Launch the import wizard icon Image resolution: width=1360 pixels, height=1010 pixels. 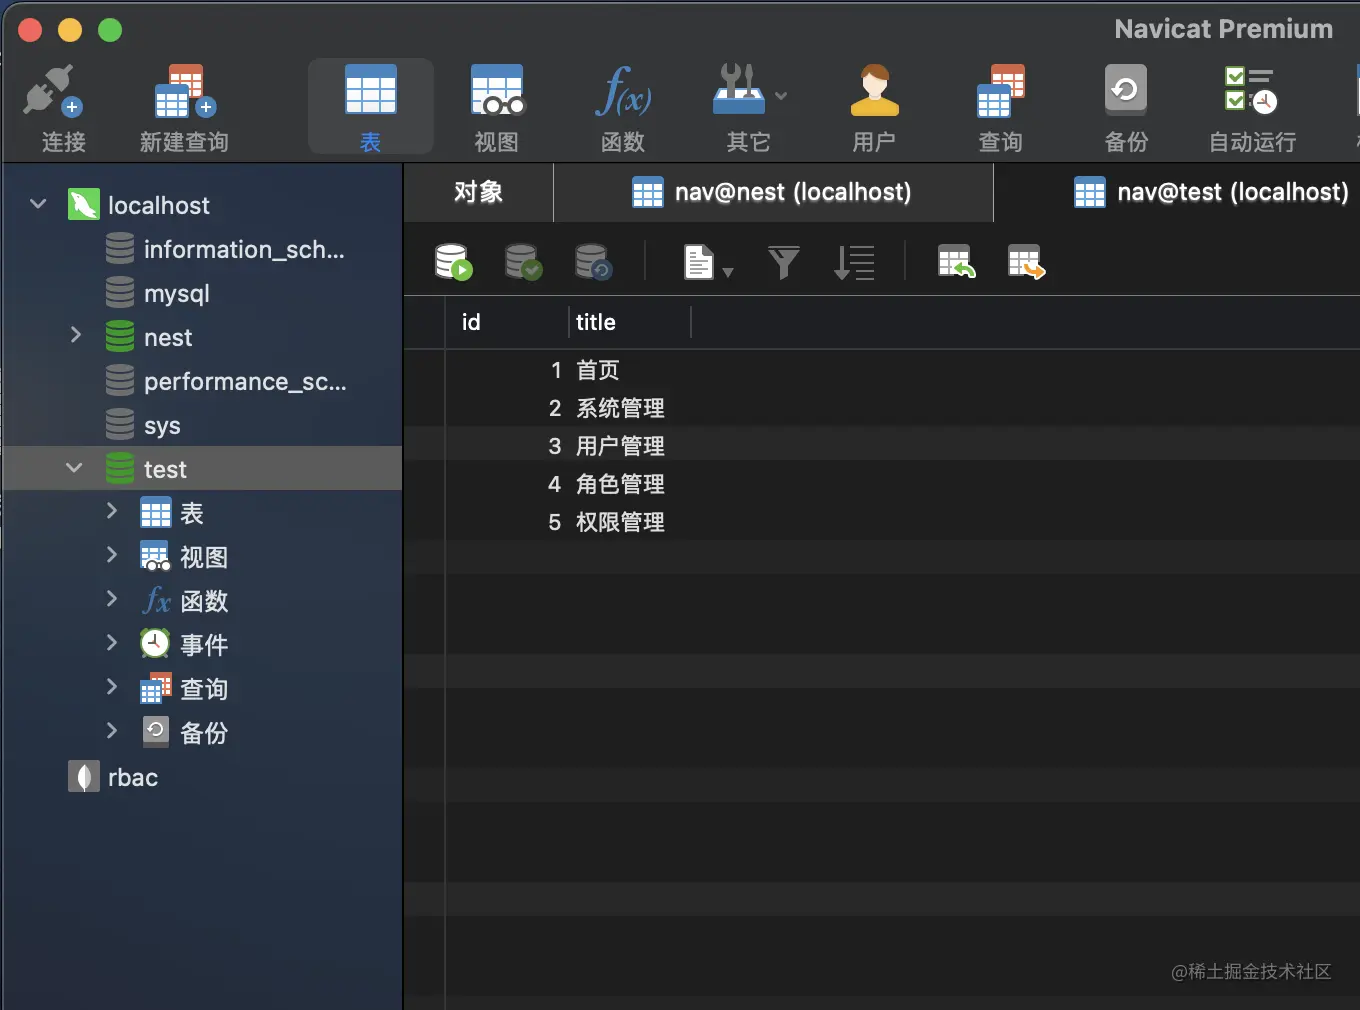coord(955,262)
